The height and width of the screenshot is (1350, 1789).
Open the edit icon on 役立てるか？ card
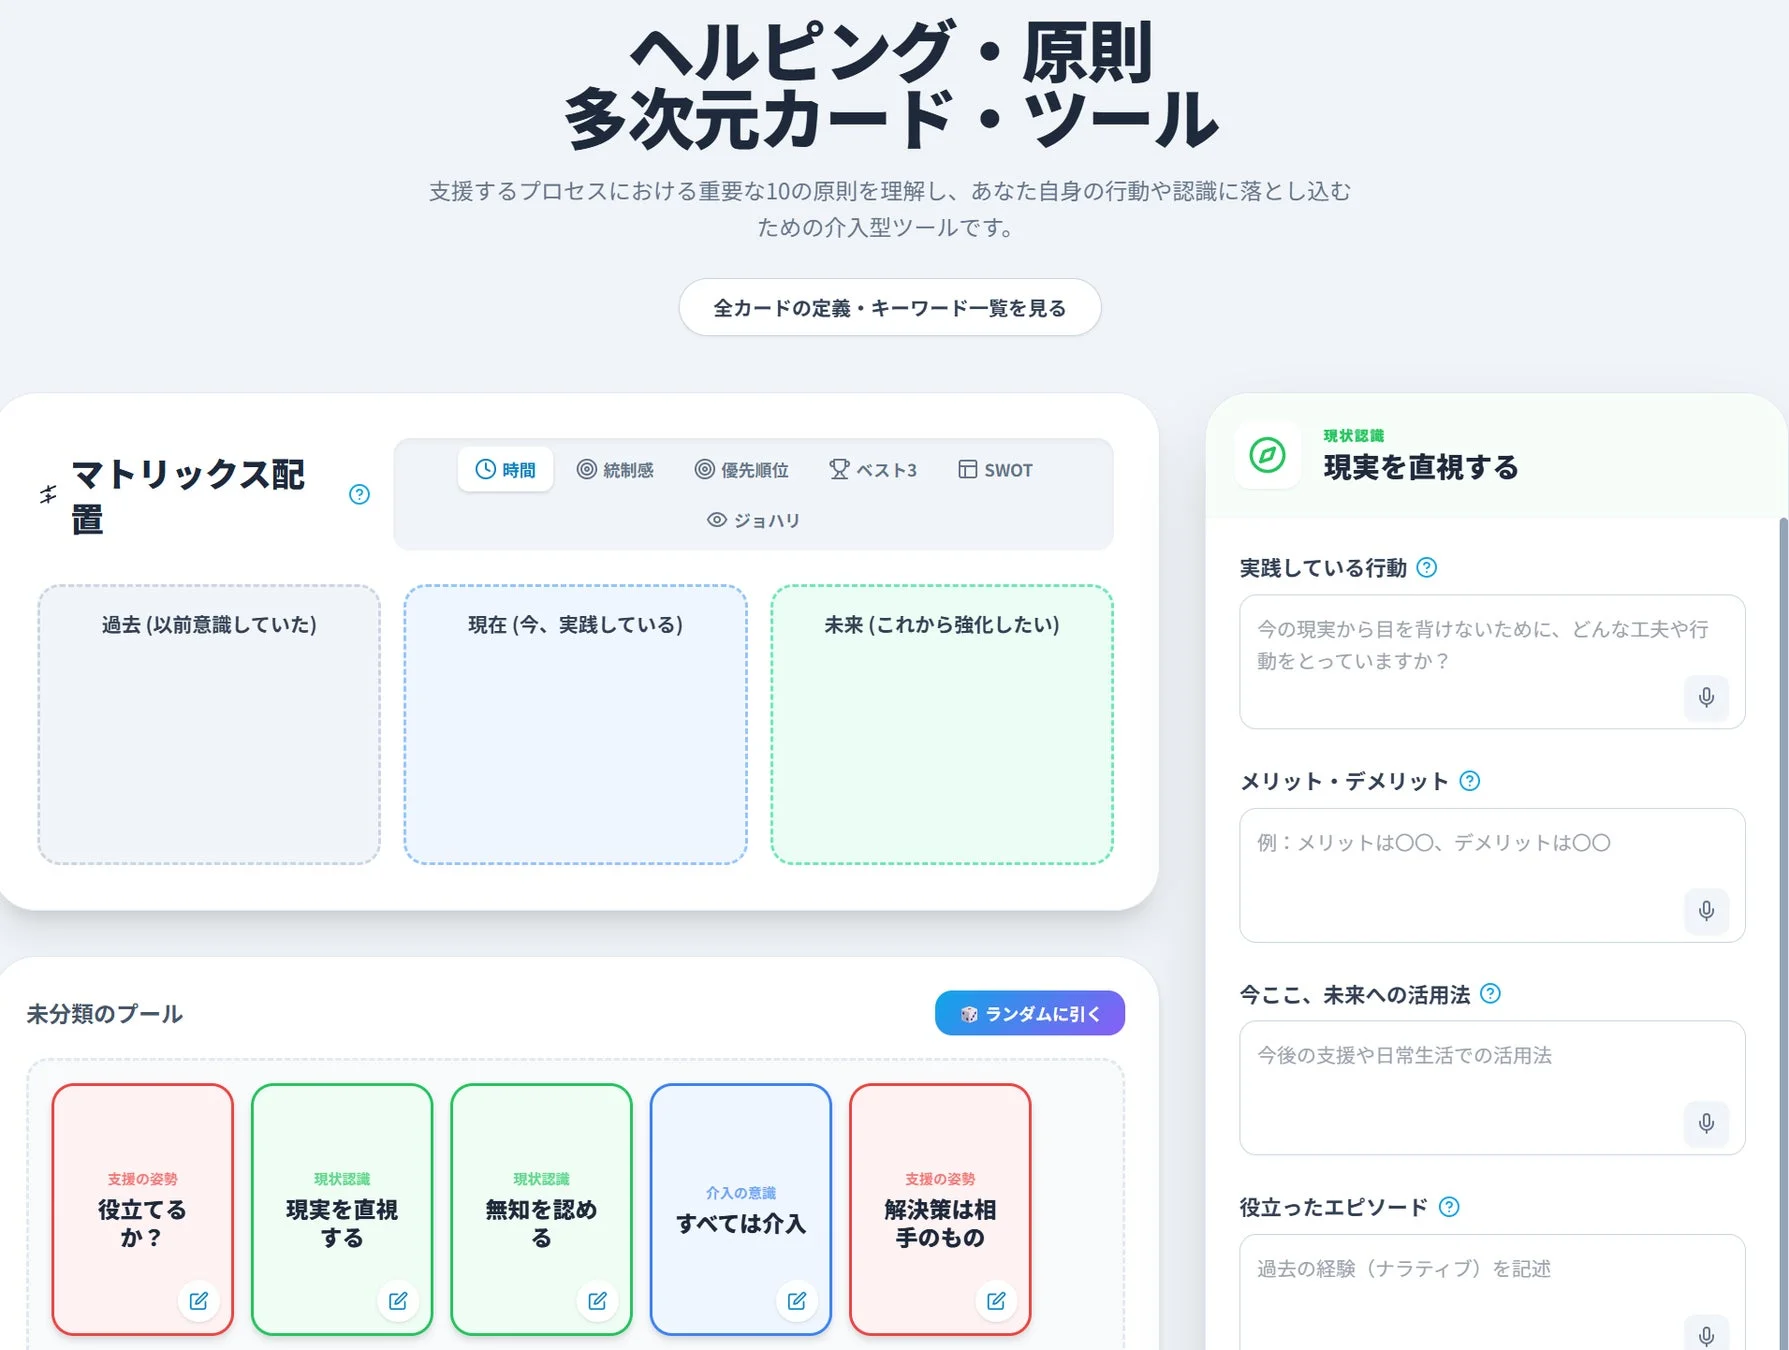point(199,1301)
